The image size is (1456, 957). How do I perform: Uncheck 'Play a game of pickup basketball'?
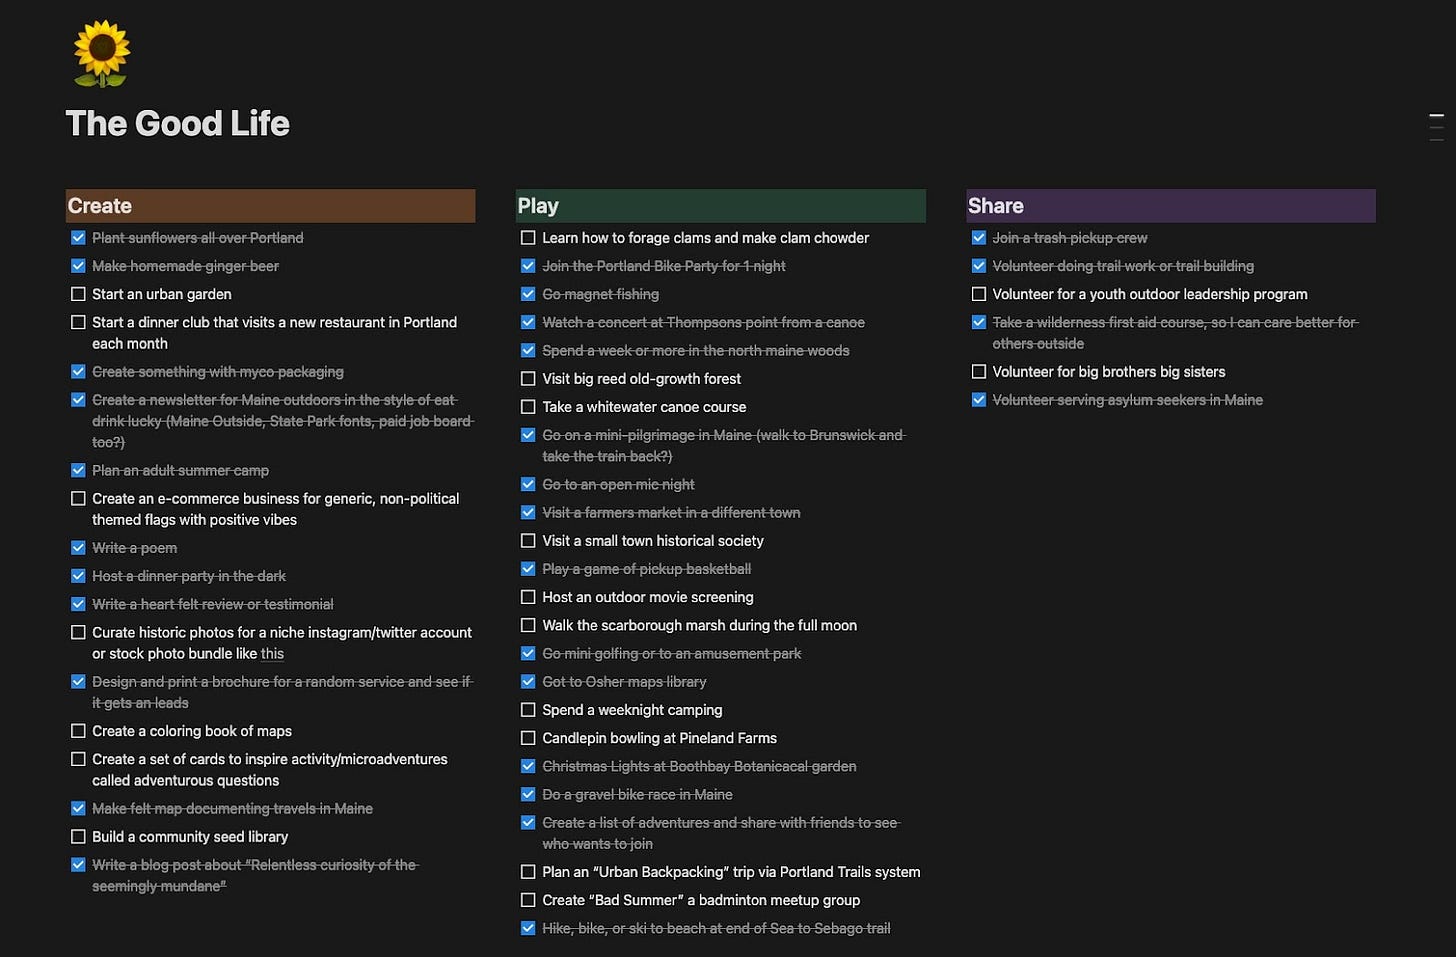click(x=528, y=569)
